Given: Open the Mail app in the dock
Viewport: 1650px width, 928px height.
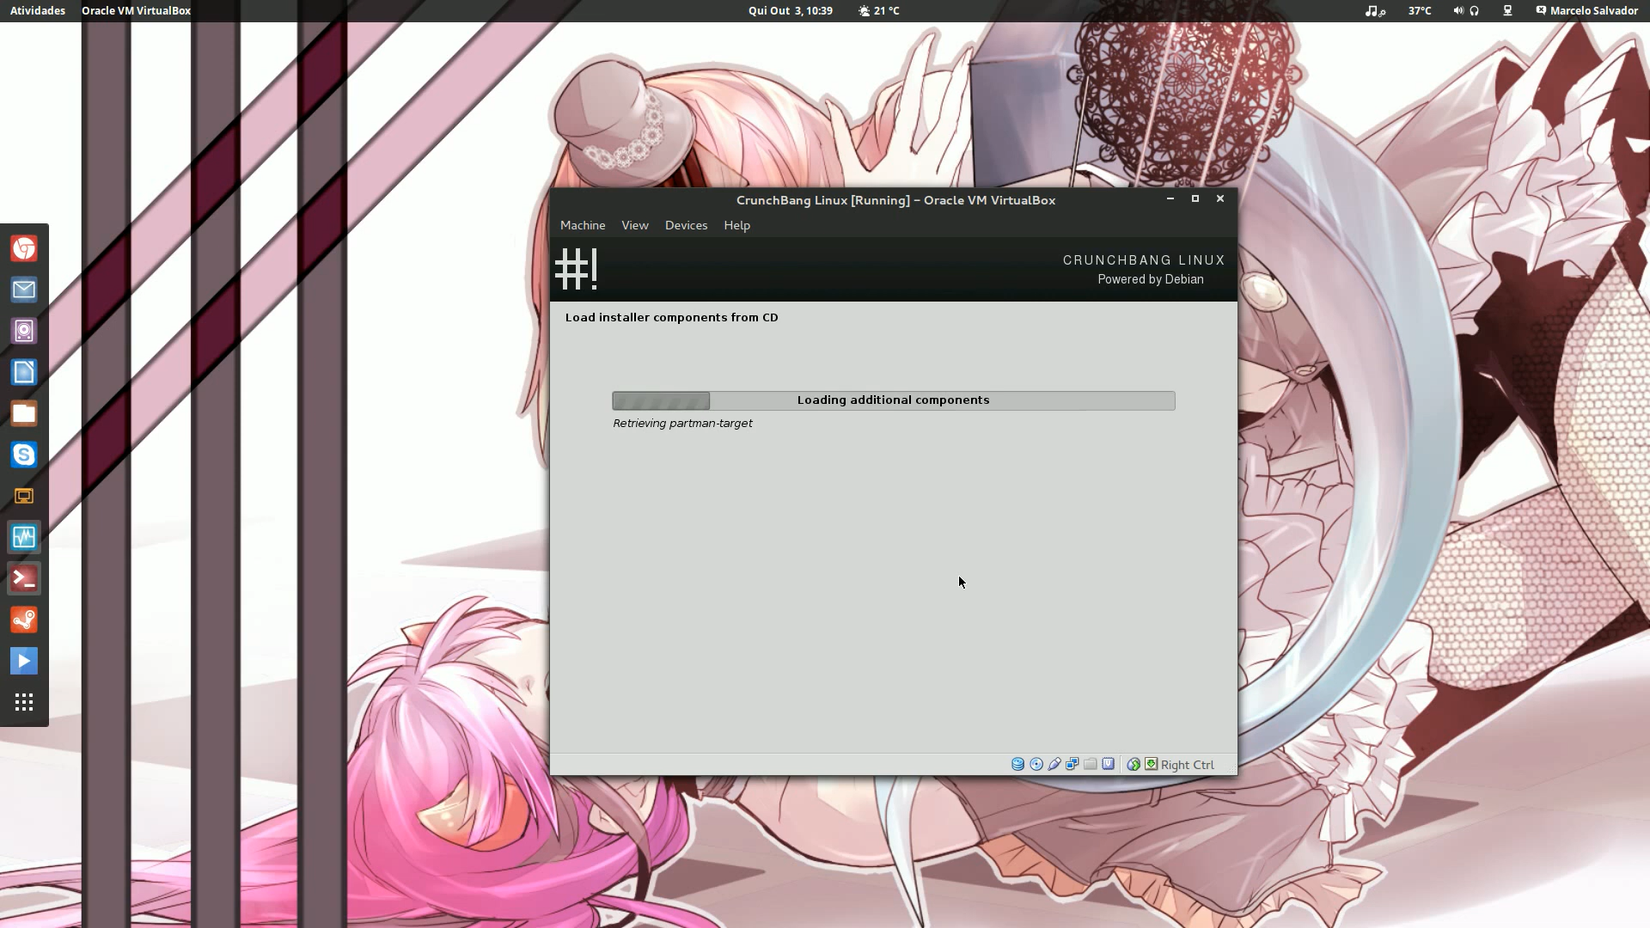Looking at the screenshot, I should [24, 290].
